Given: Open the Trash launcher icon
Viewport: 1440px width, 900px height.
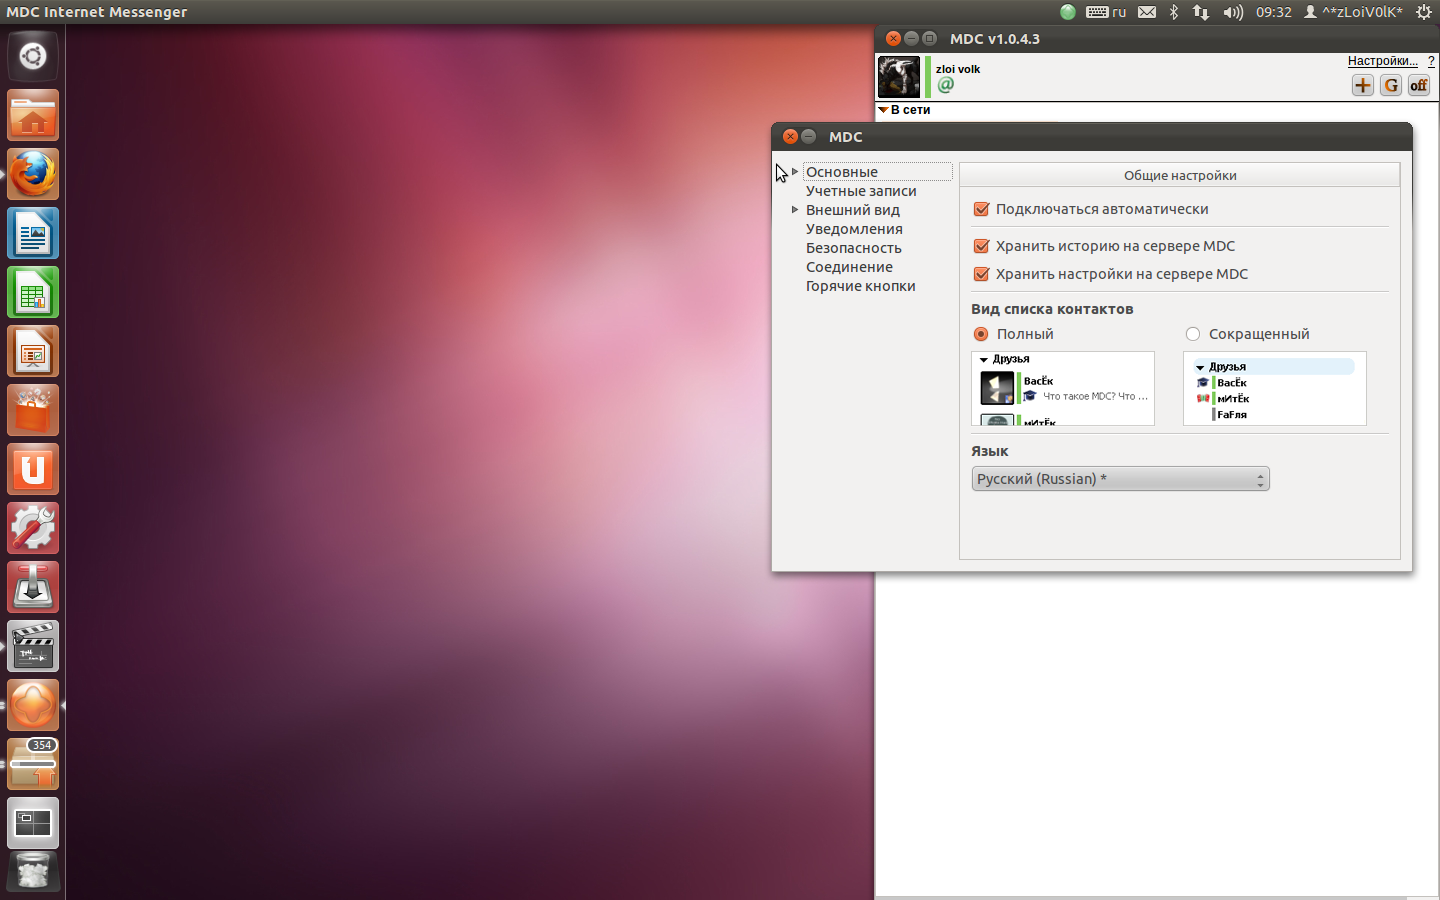Looking at the screenshot, I should (x=33, y=872).
